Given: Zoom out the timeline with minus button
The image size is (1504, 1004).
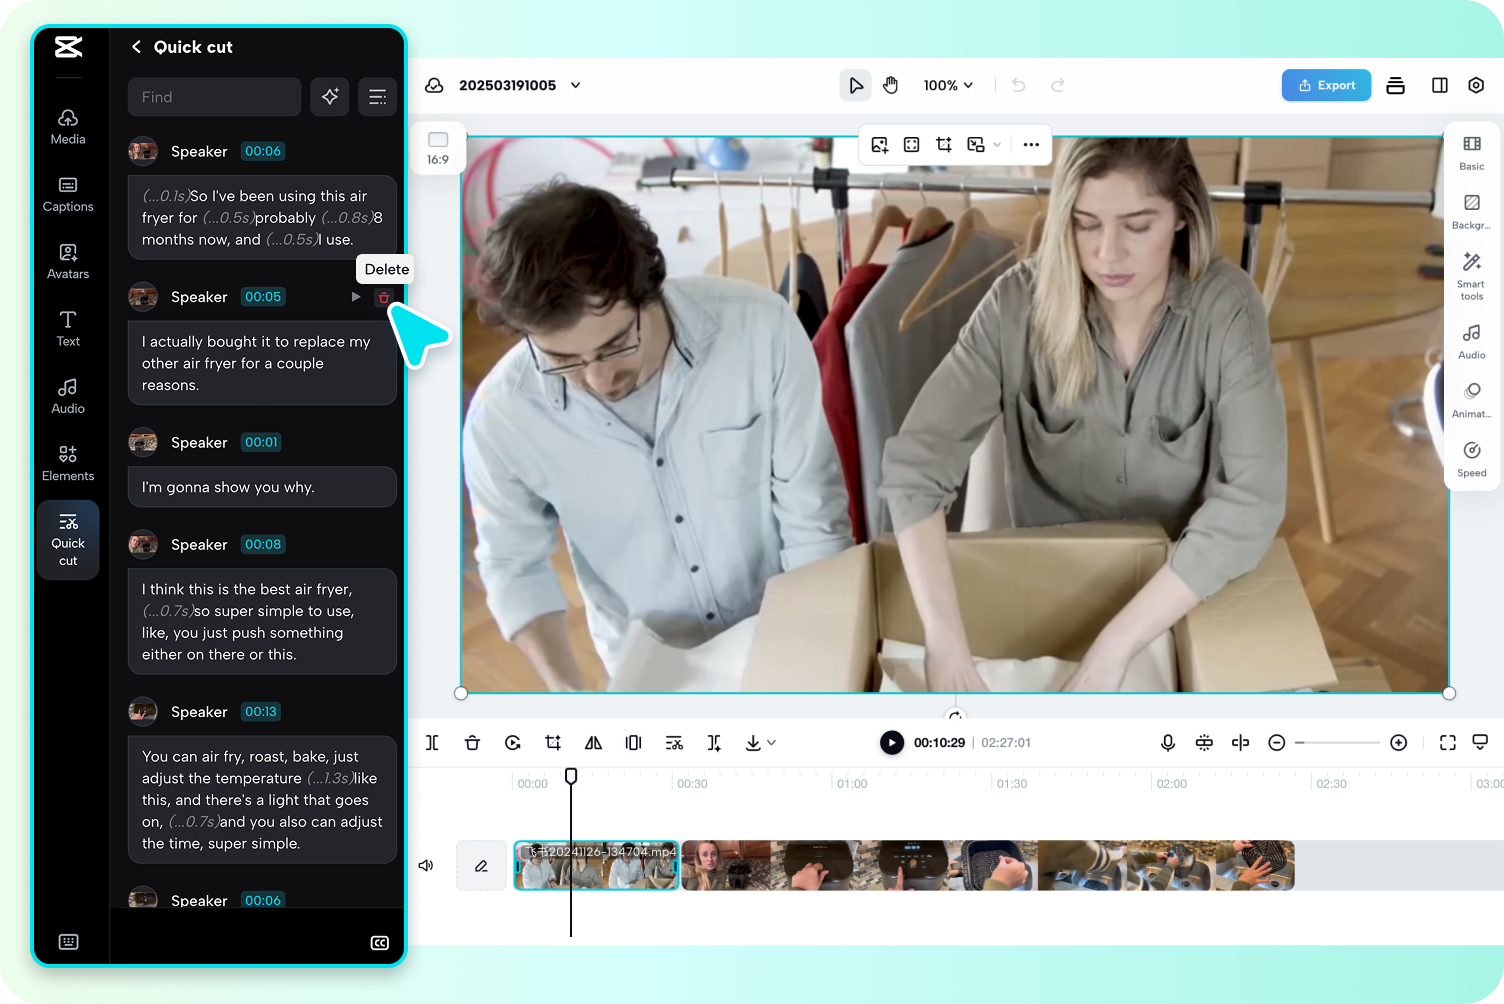Looking at the screenshot, I should 1276,743.
